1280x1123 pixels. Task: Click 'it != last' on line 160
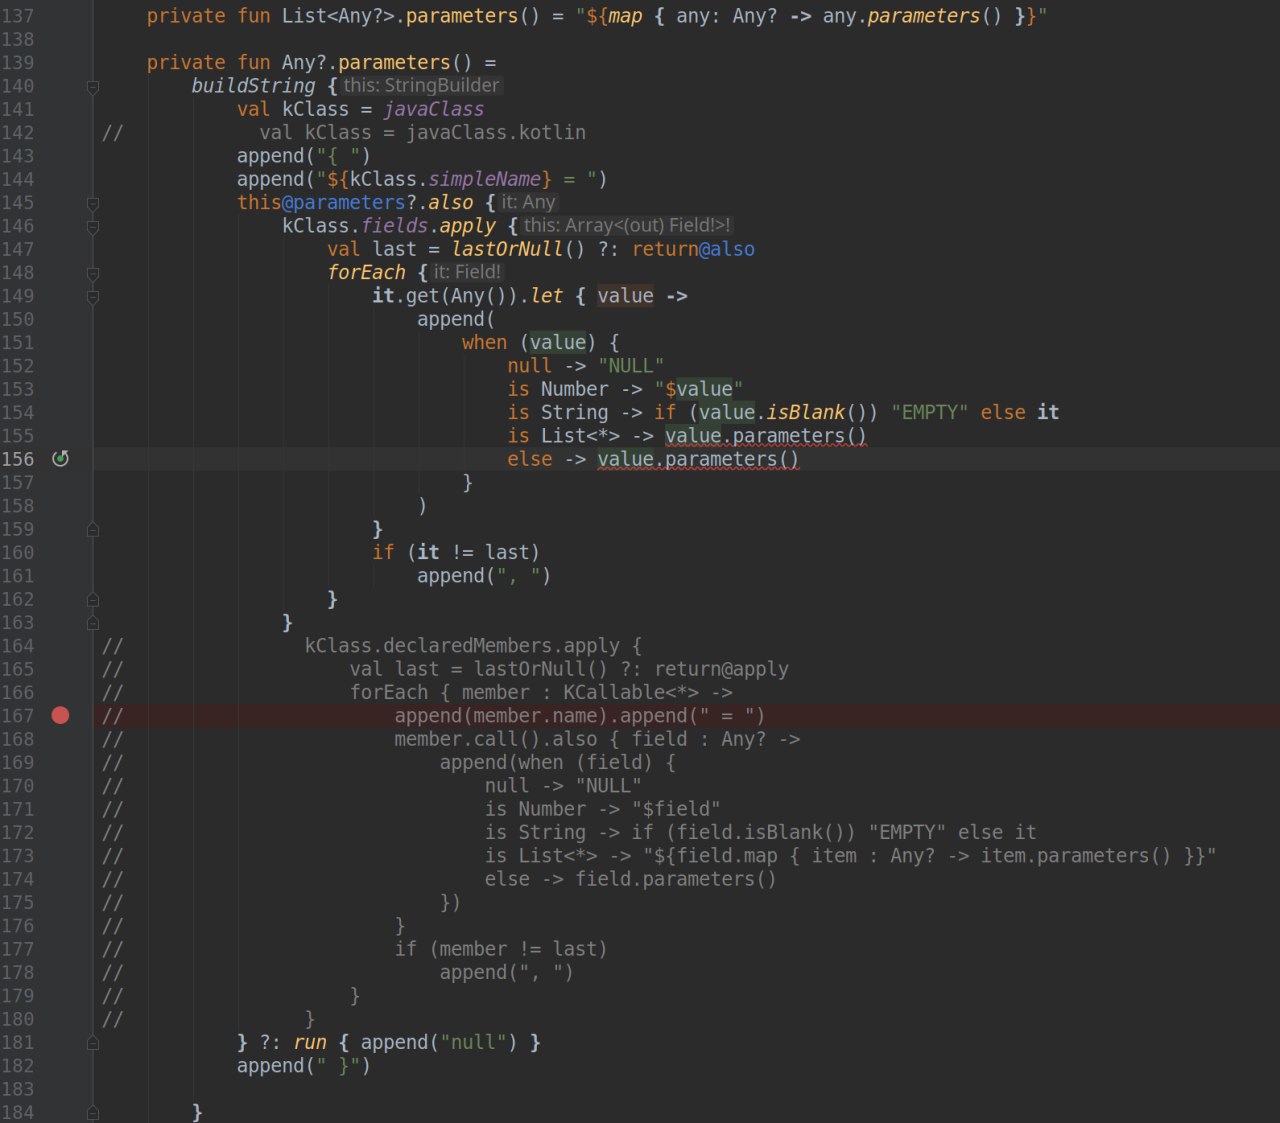[x=473, y=552]
